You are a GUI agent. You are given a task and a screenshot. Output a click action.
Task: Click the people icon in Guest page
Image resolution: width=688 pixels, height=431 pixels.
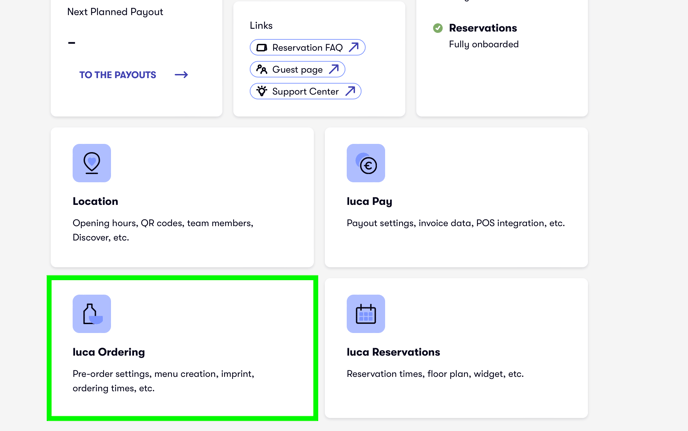point(262,69)
